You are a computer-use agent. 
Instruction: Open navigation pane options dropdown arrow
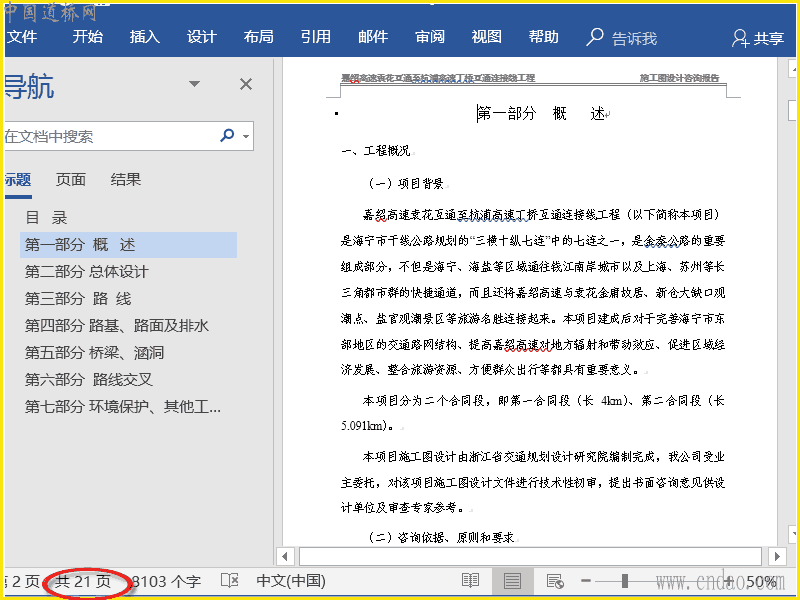[194, 84]
